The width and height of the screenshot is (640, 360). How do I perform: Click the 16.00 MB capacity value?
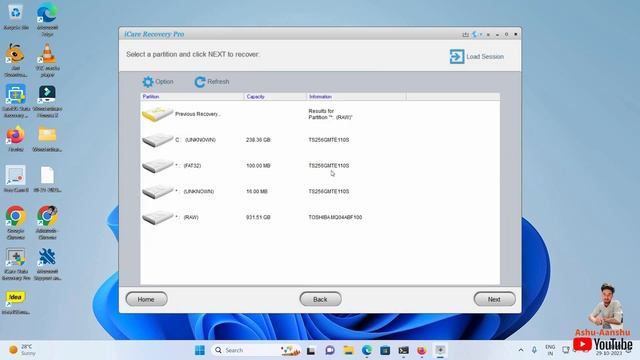coord(257,191)
